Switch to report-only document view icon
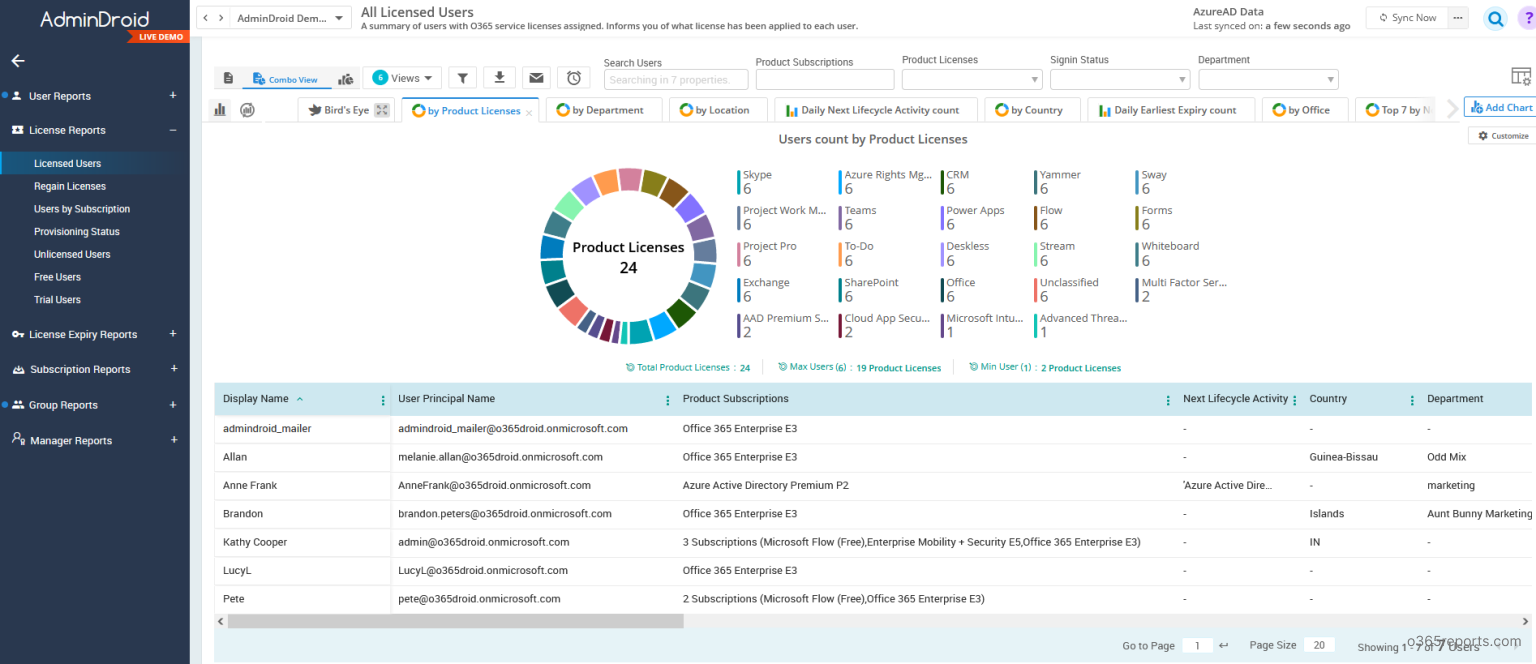 [228, 78]
